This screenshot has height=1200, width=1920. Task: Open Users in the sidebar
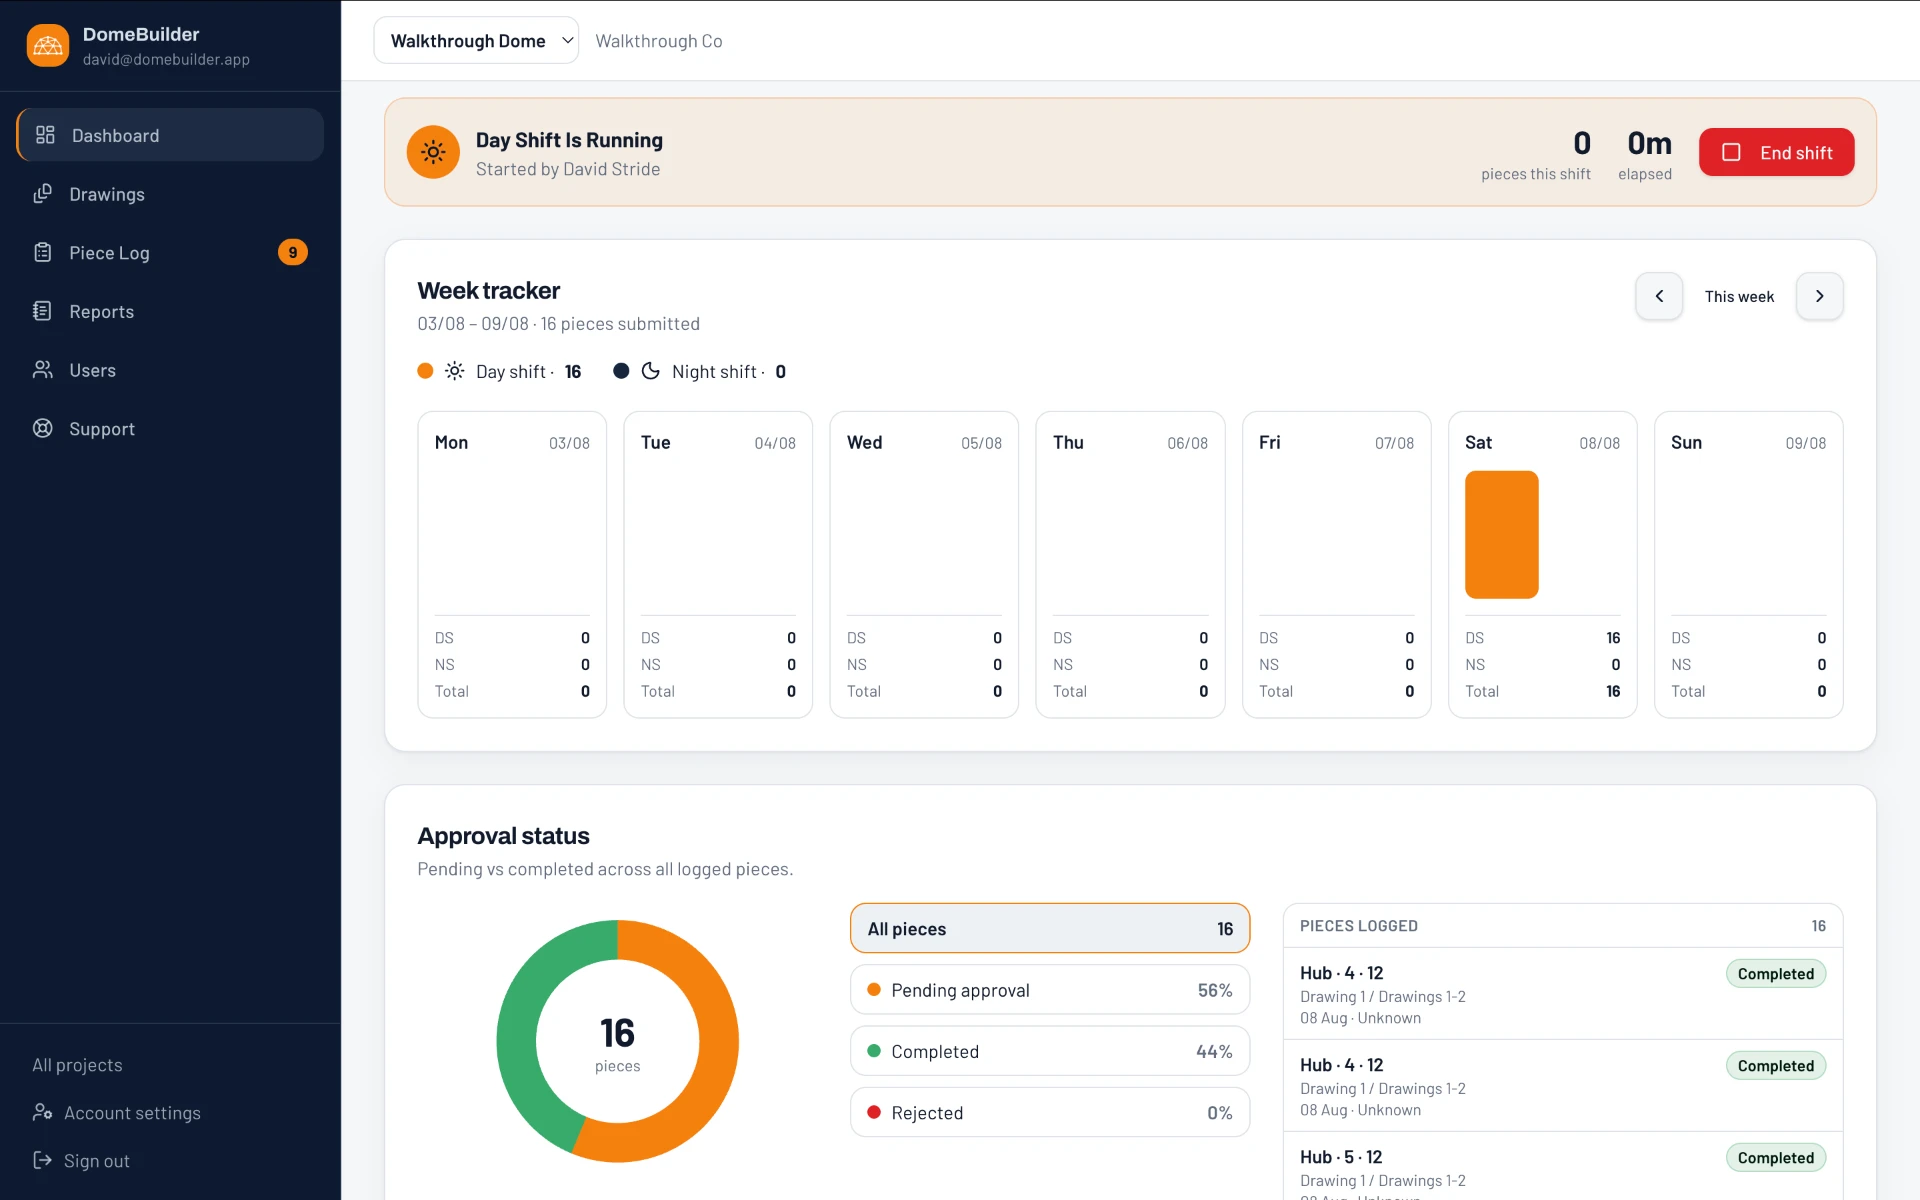pyautogui.click(x=170, y=370)
